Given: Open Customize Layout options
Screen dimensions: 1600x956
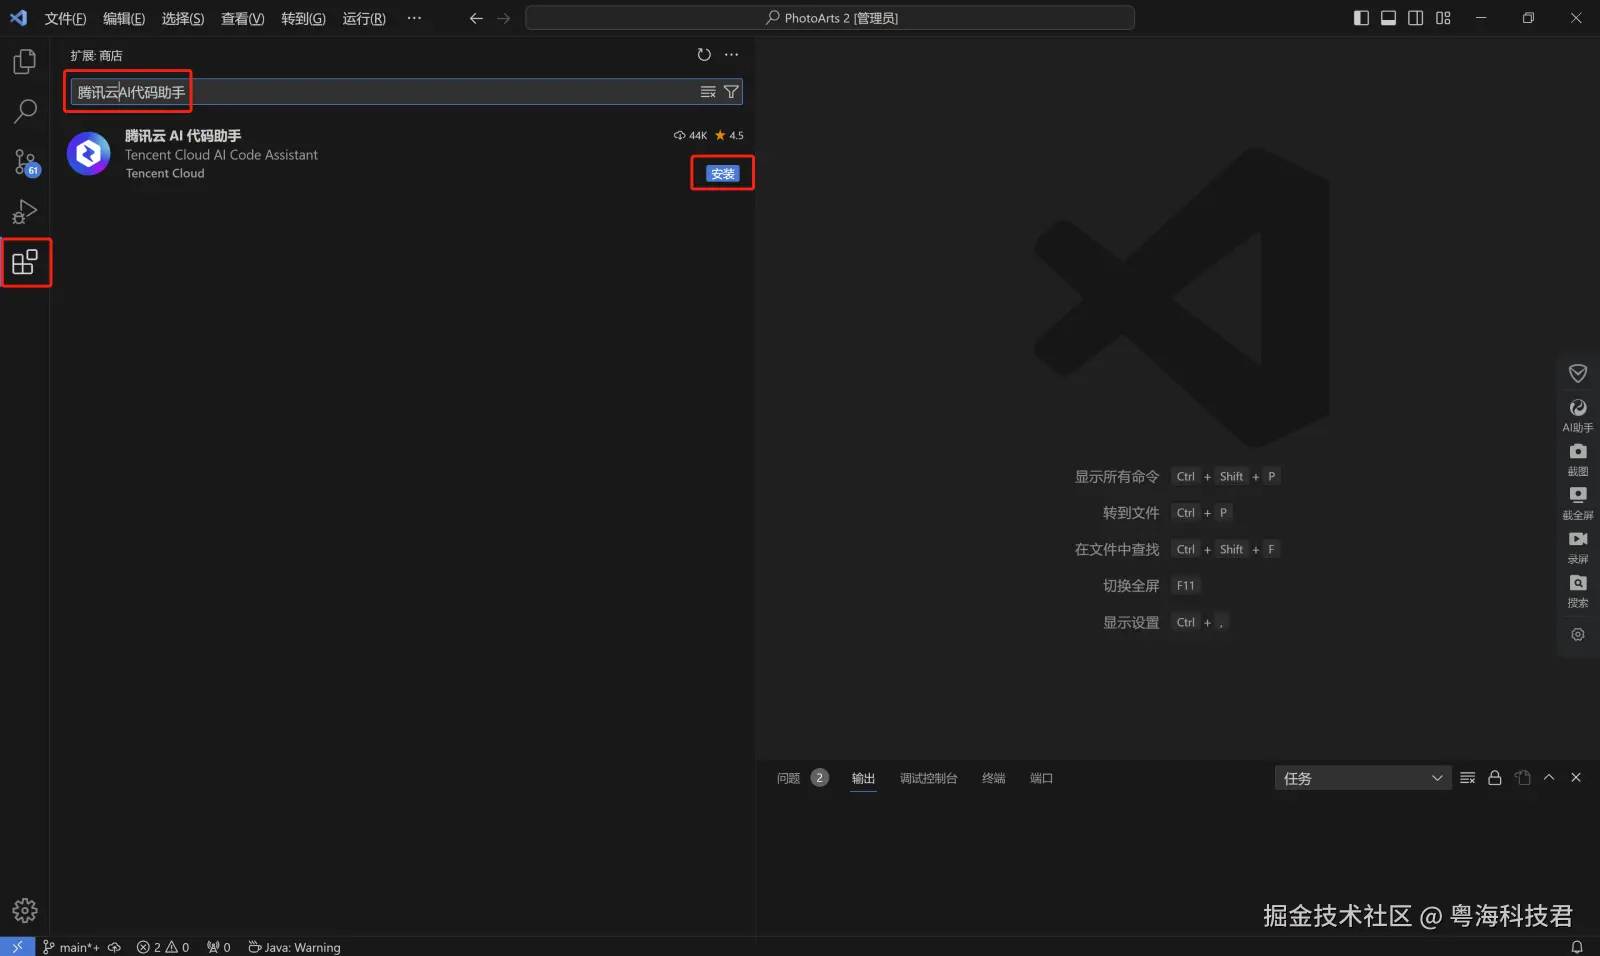Looking at the screenshot, I should tap(1443, 18).
